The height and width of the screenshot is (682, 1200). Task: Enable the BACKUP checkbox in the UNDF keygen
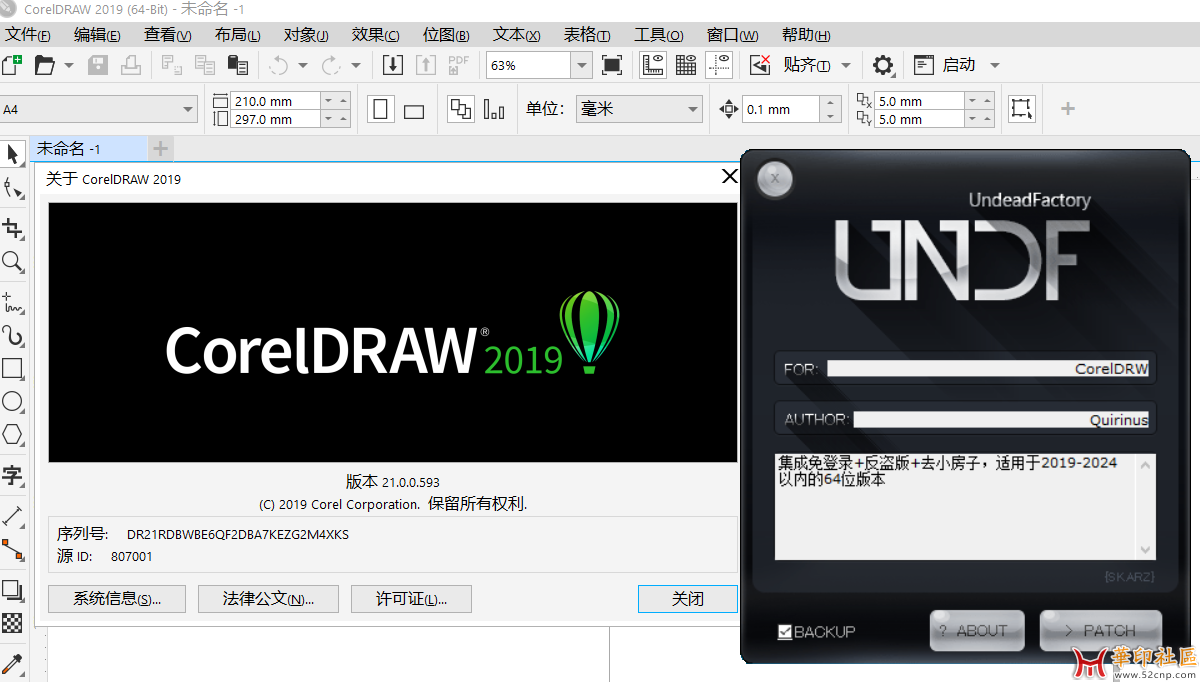[786, 631]
